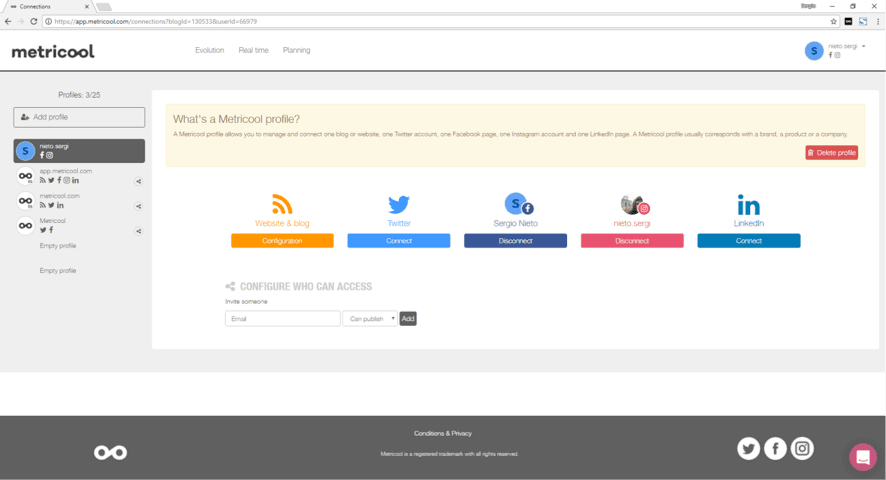This screenshot has width=886, height=480.
Task: Click the Add invite button
Action: (408, 319)
